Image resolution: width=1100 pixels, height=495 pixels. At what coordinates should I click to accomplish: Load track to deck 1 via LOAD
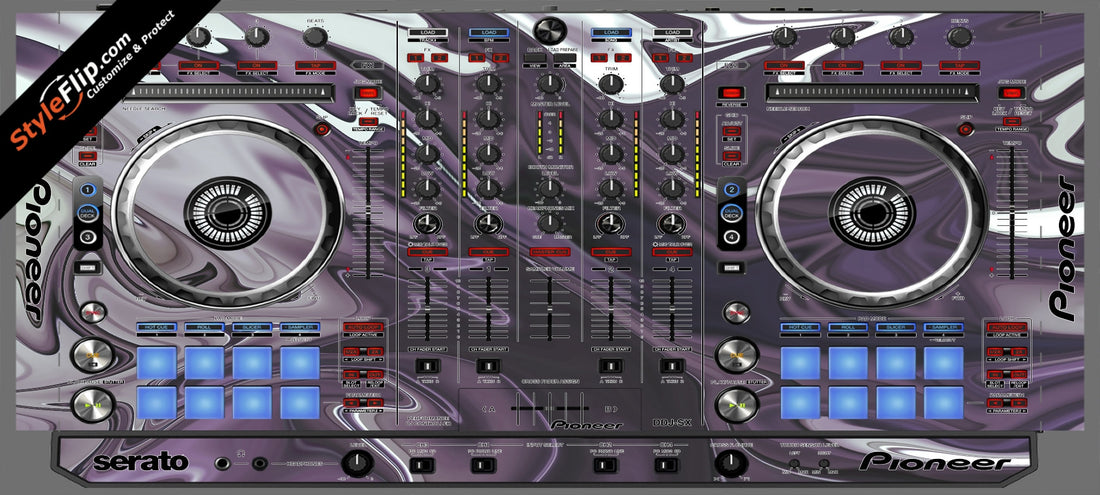tap(488, 32)
